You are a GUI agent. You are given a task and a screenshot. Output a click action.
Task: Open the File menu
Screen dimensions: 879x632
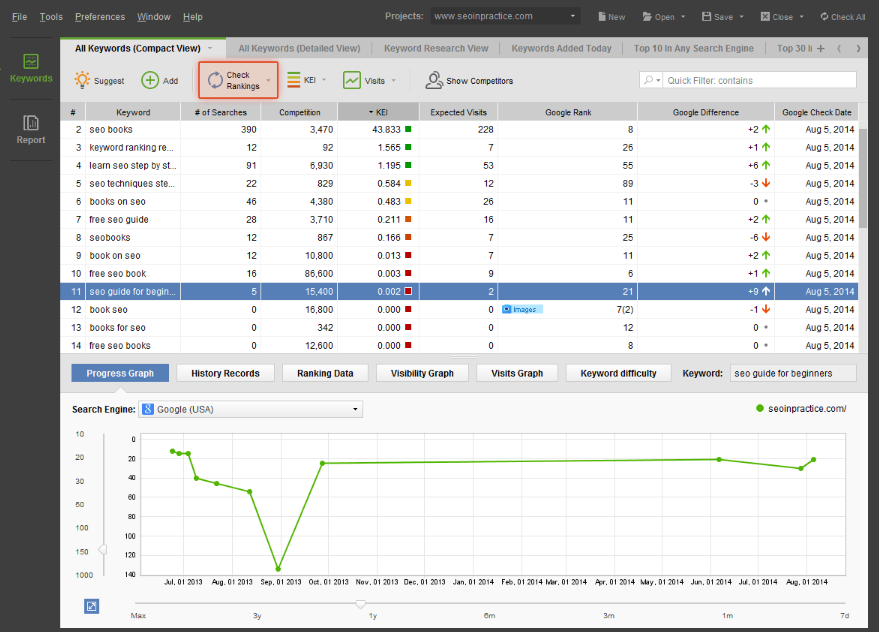(x=20, y=17)
